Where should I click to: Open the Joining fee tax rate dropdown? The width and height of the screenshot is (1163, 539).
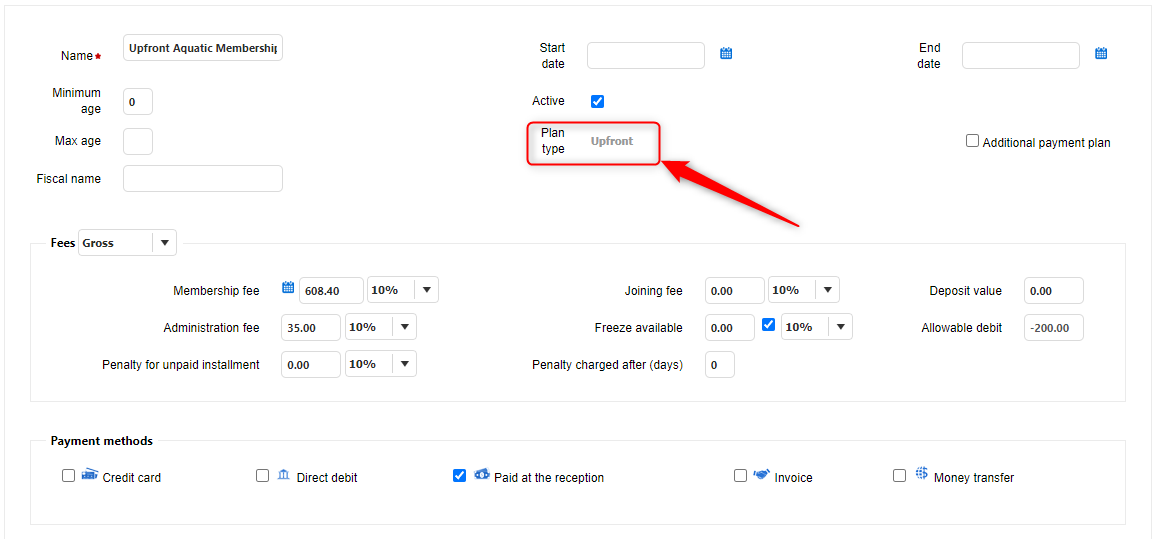(x=827, y=290)
